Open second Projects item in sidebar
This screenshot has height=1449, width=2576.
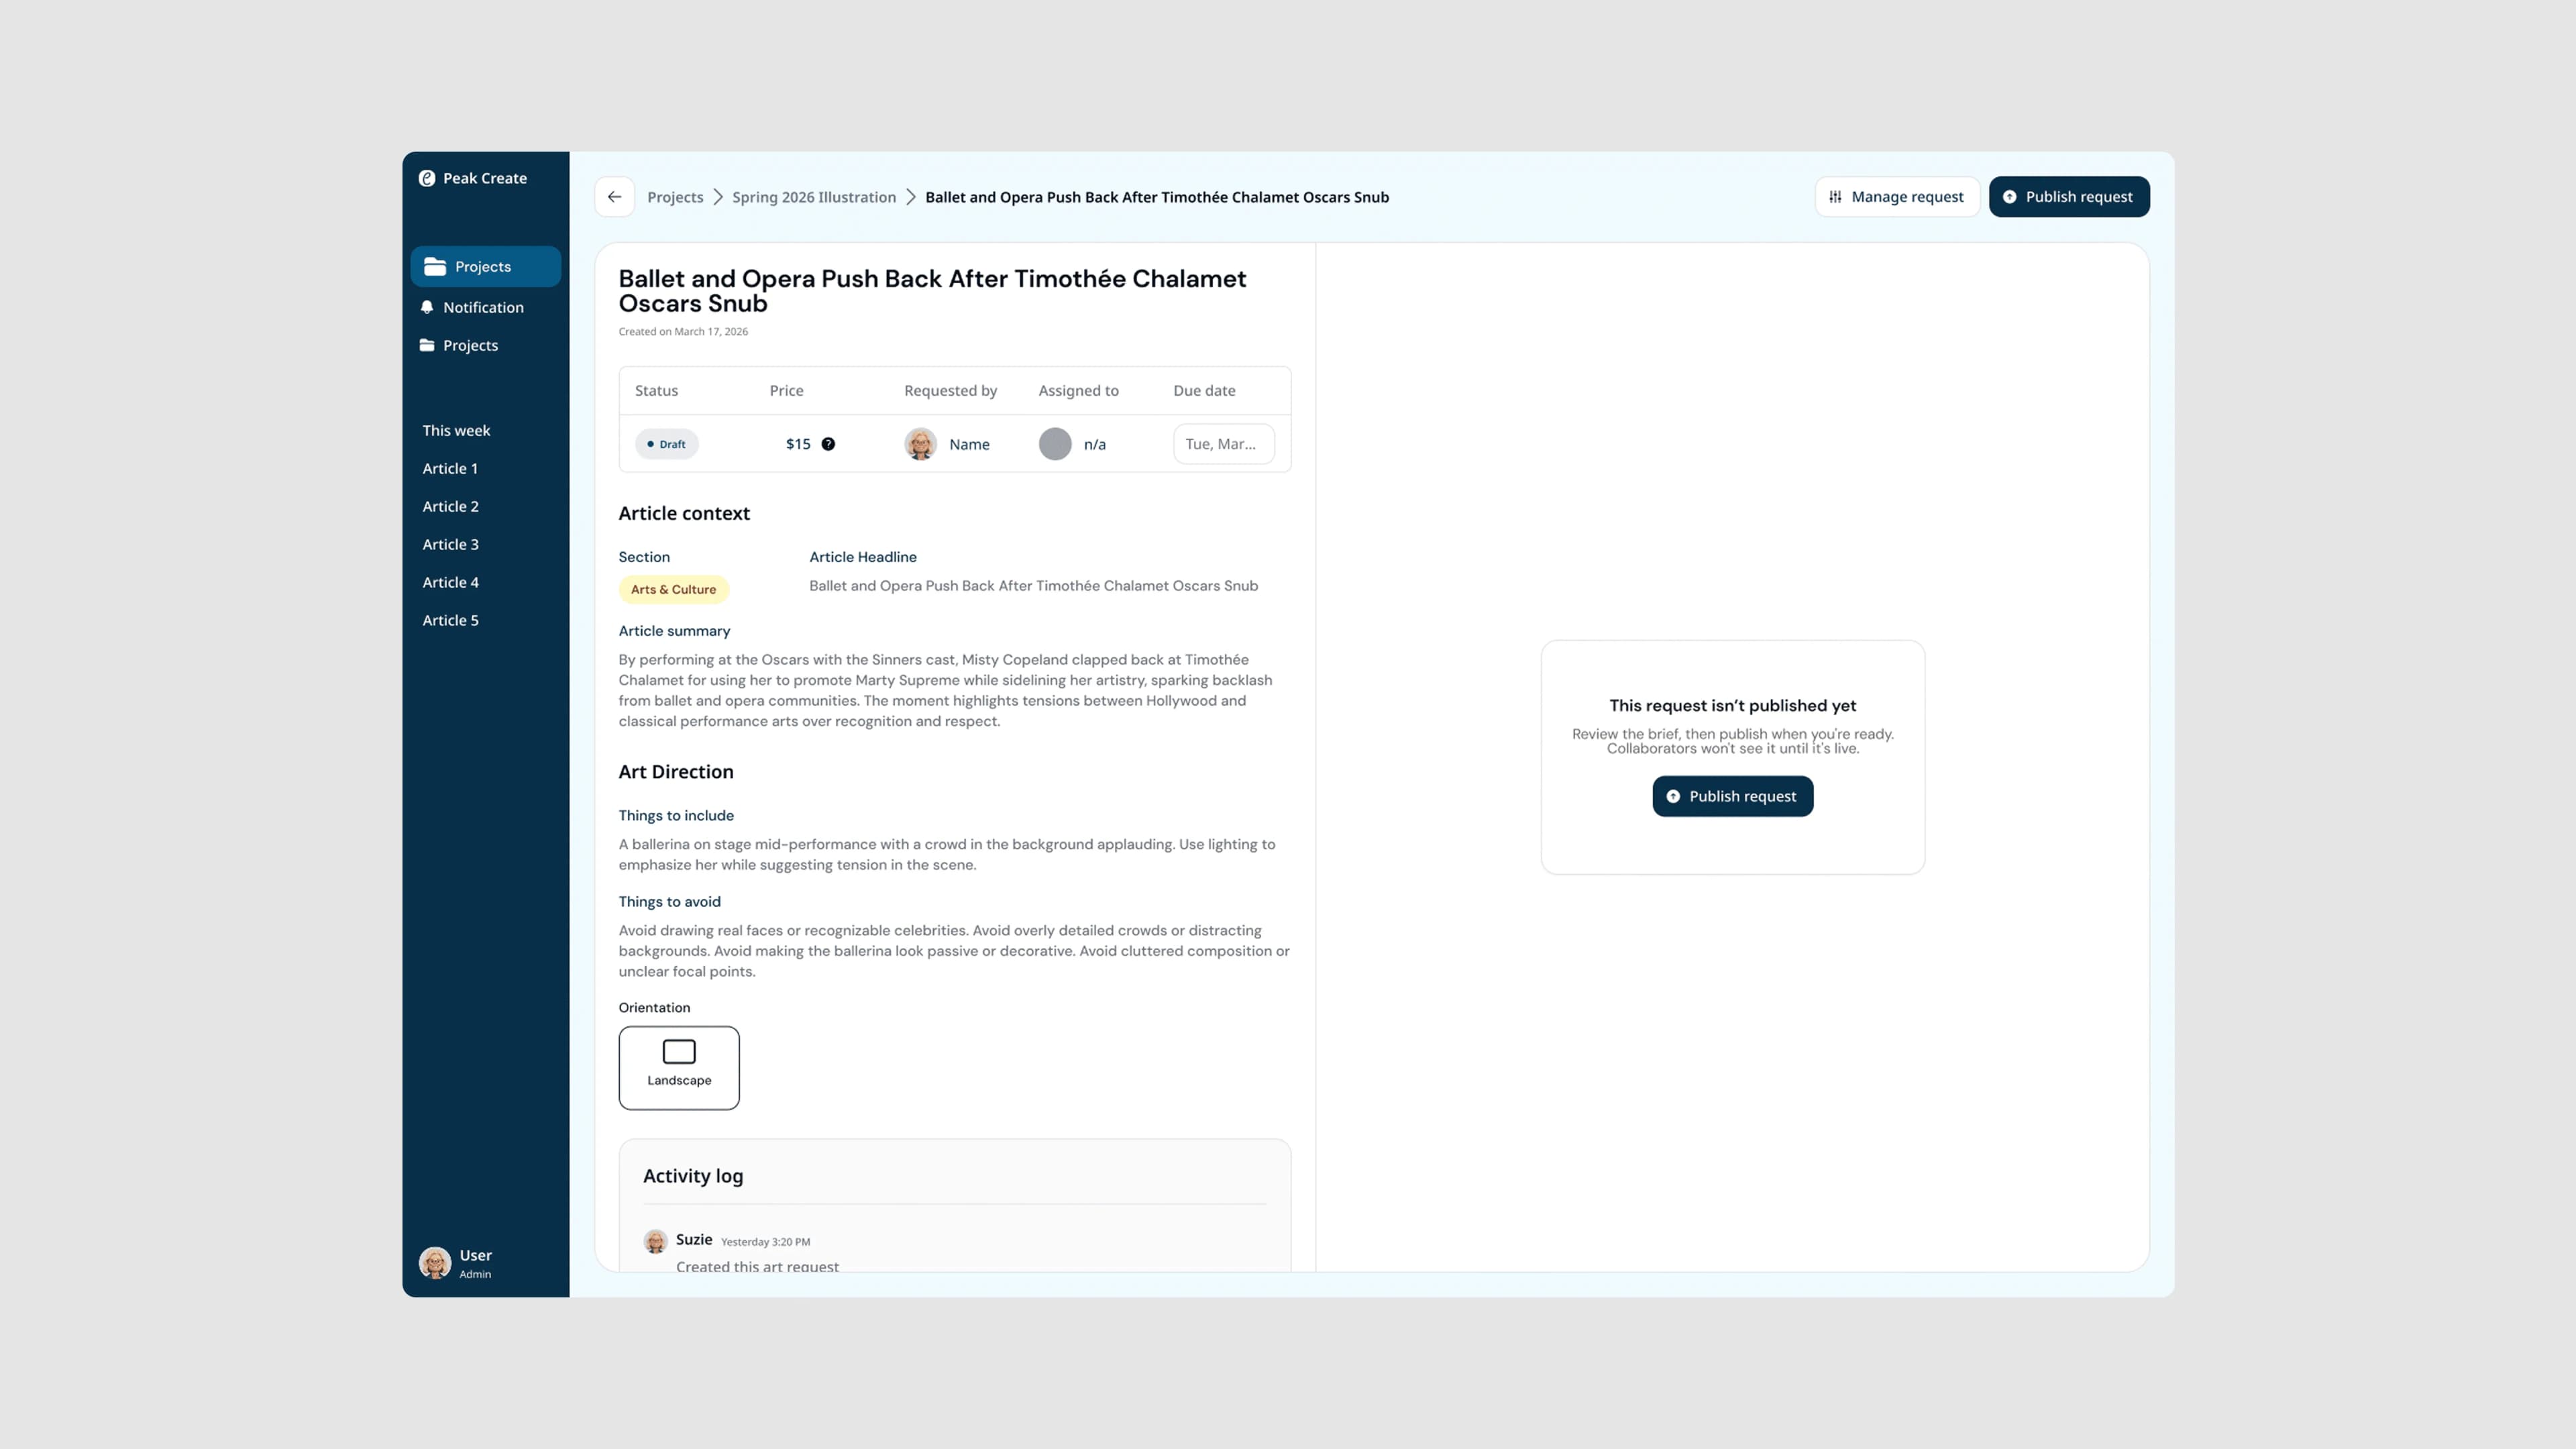tap(470, 345)
